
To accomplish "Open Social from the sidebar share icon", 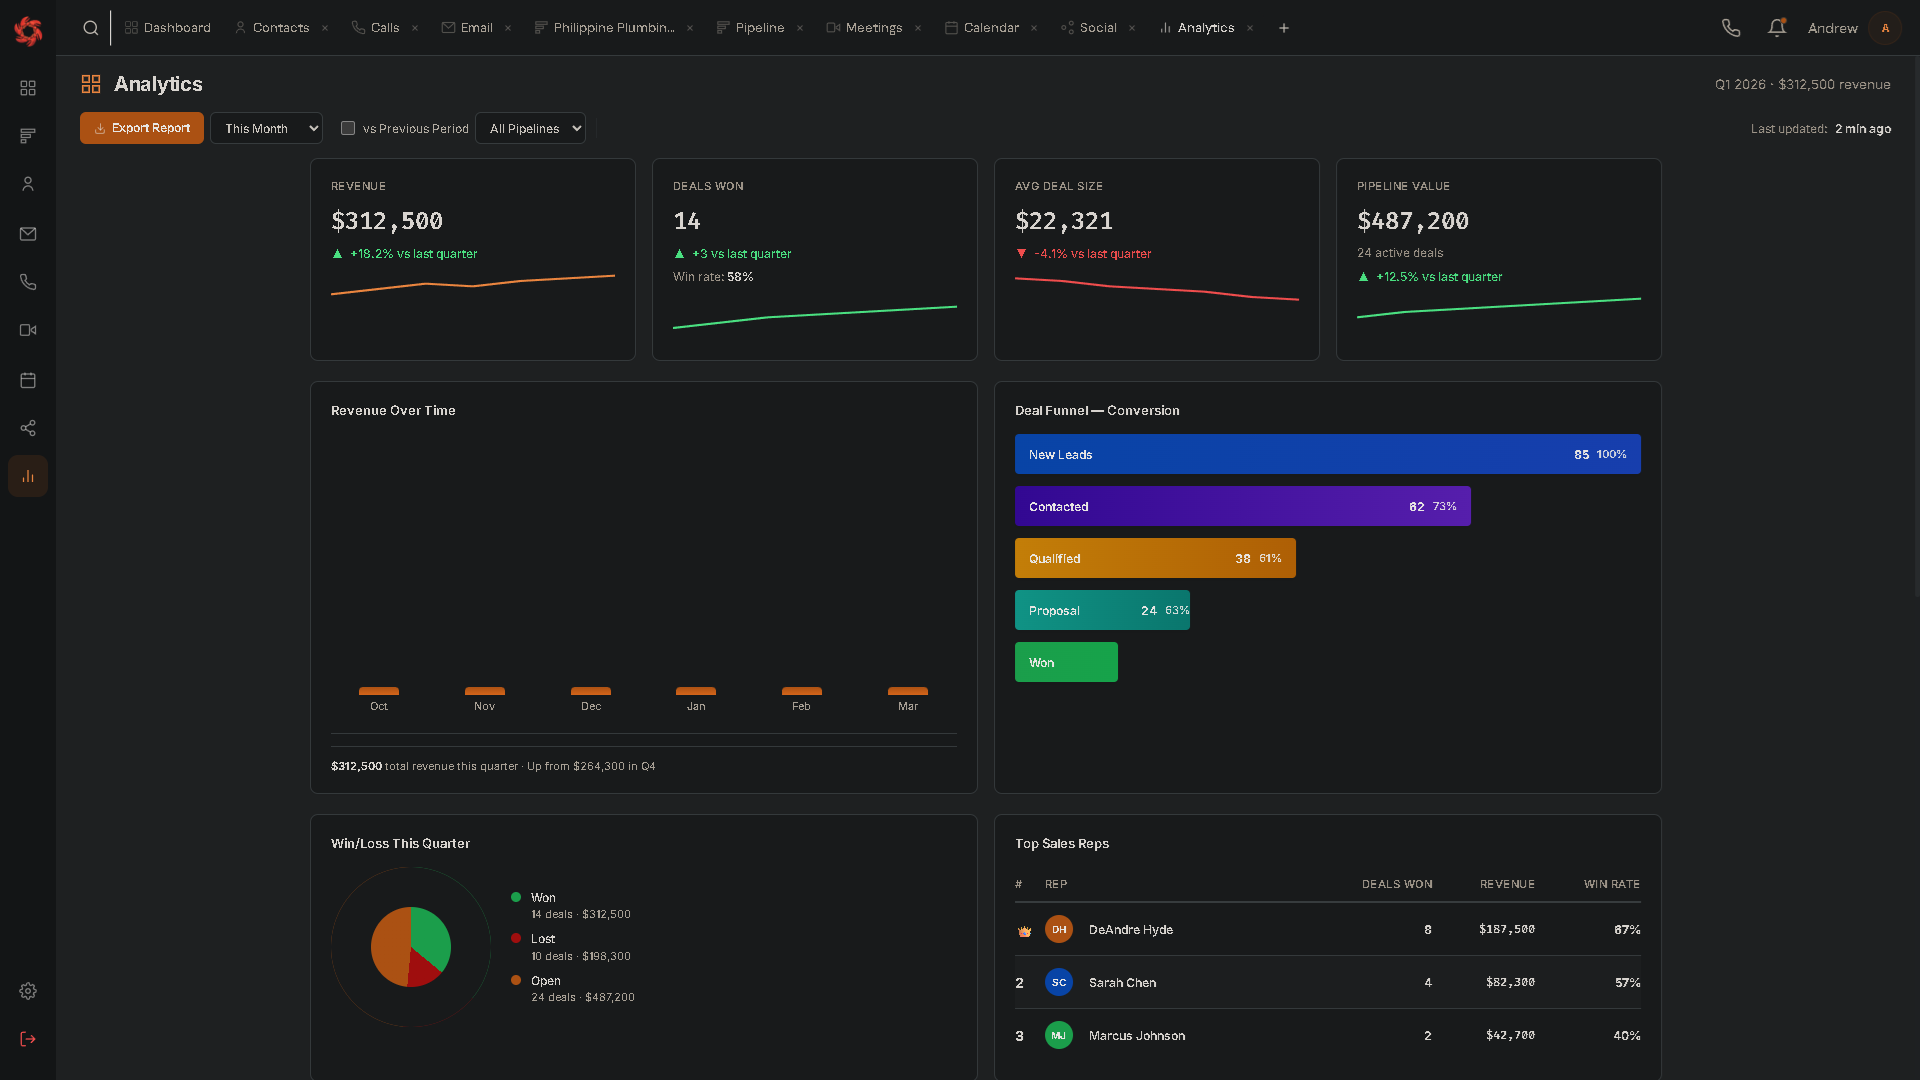I will coord(28,428).
